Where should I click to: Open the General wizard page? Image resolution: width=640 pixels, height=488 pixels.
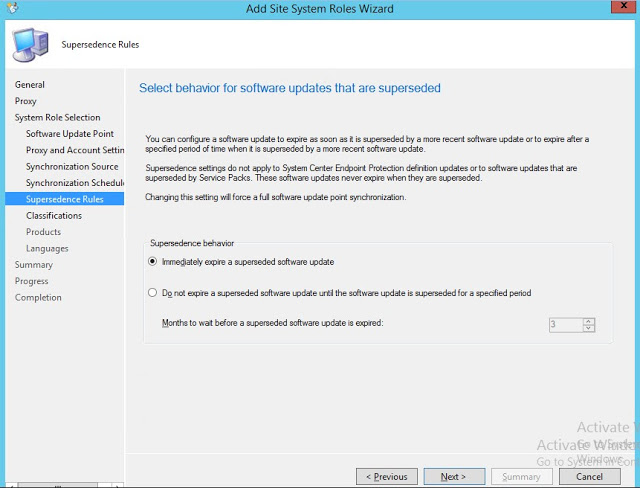point(30,85)
